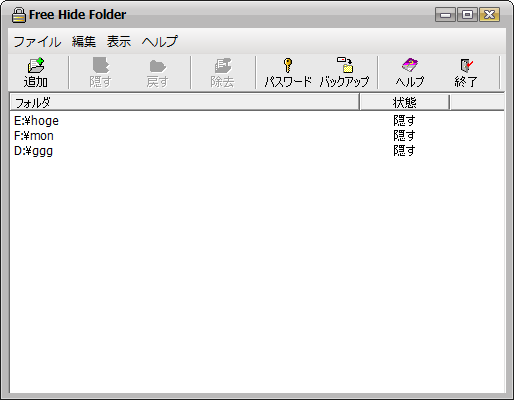Click the 戻す unhide toolbar icon
Image resolution: width=514 pixels, height=400 pixels.
point(158,66)
